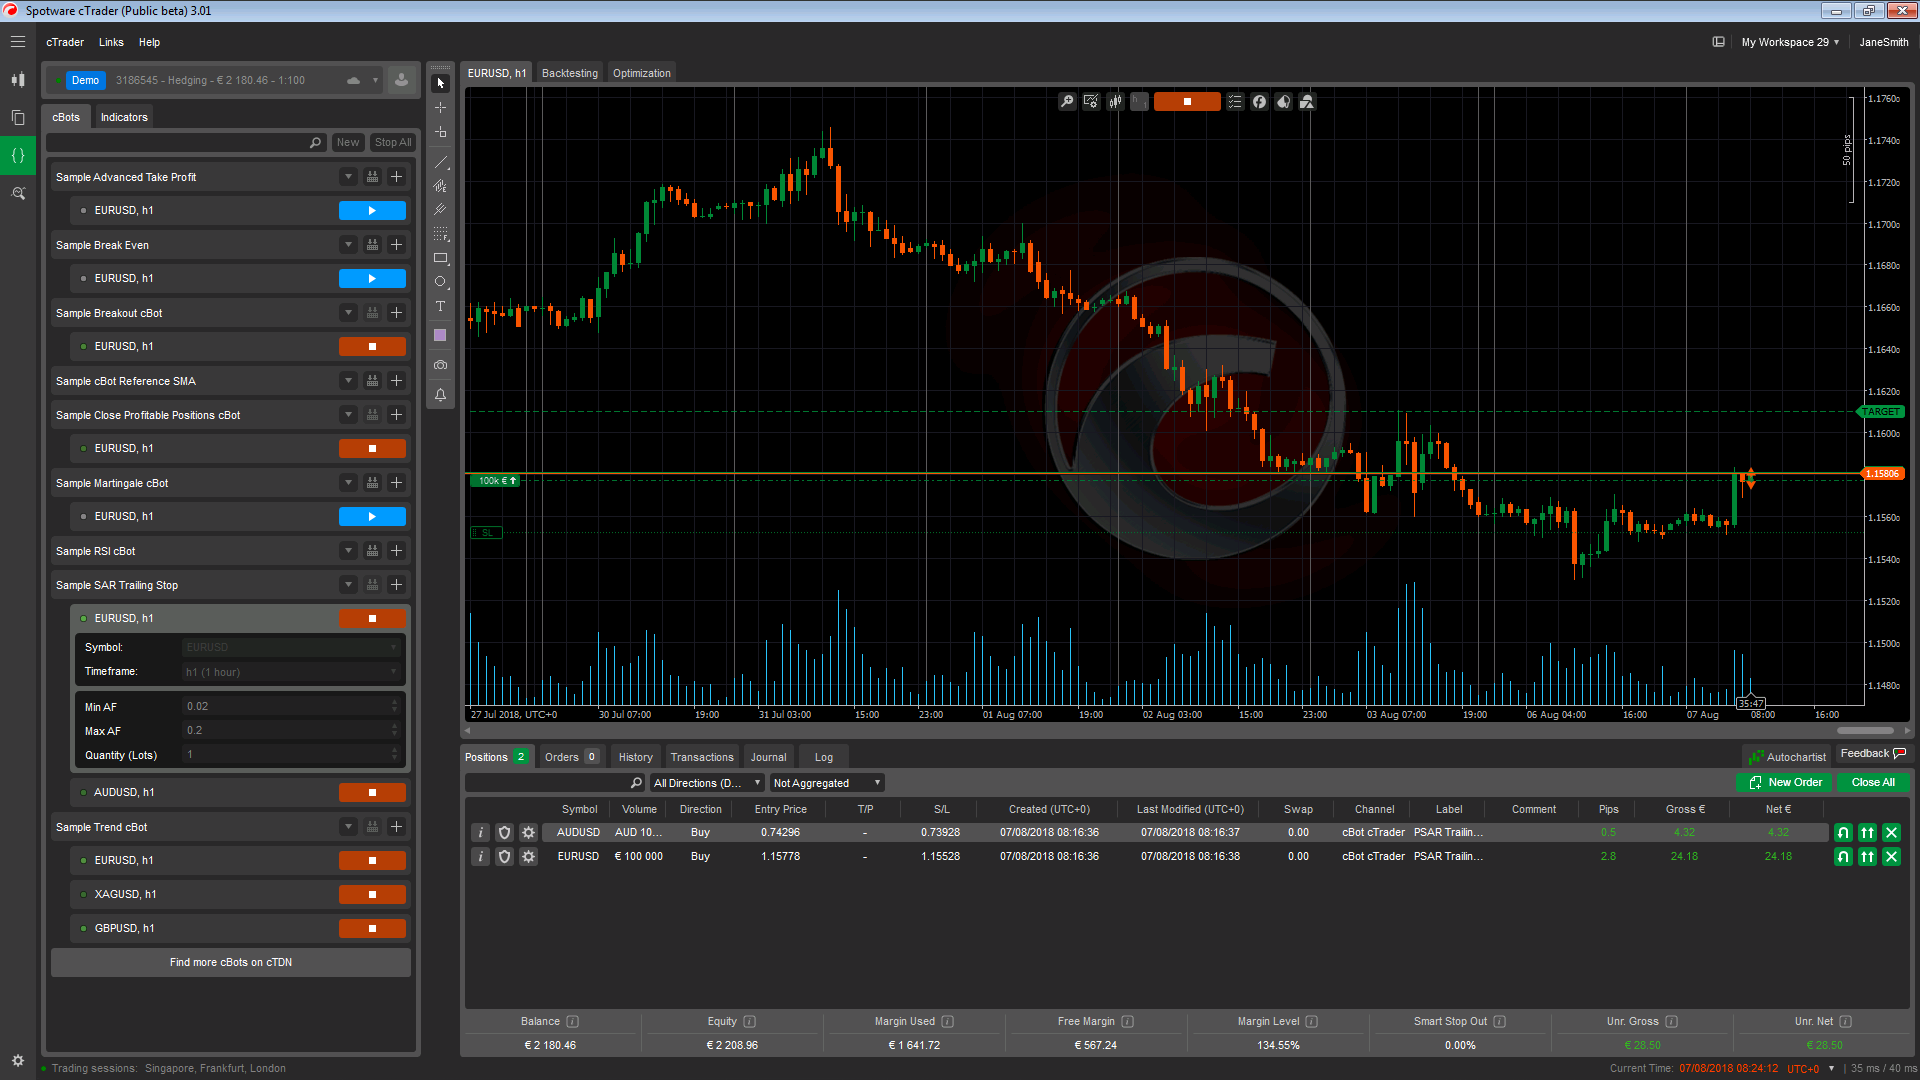Open the Feedback button
Viewport: 1920px width, 1080px height.
tap(1873, 754)
